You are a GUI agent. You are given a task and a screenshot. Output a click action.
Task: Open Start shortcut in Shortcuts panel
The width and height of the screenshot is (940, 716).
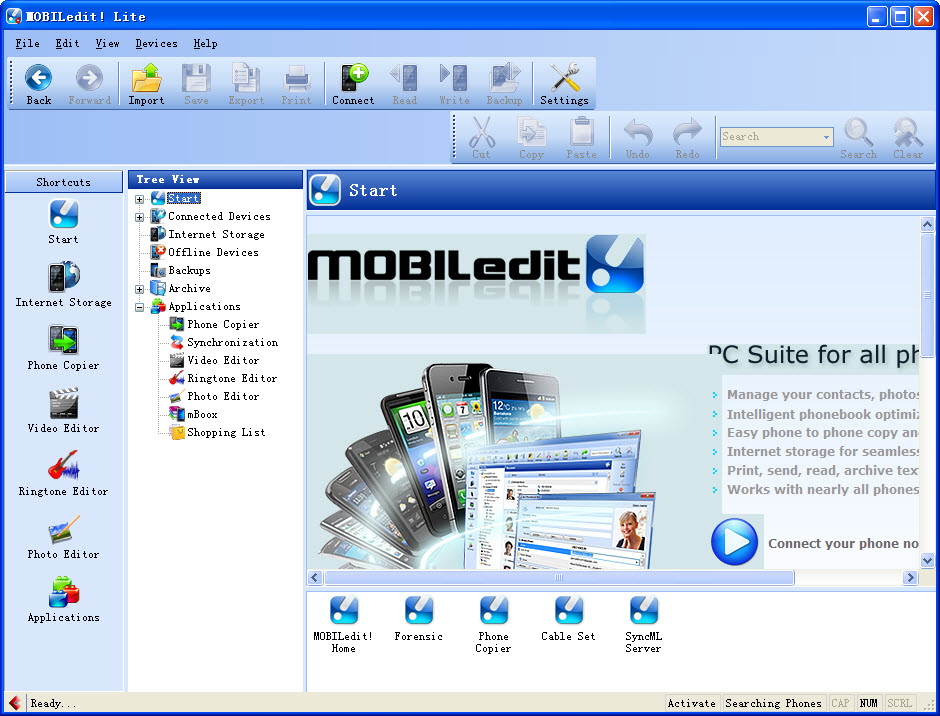63,221
